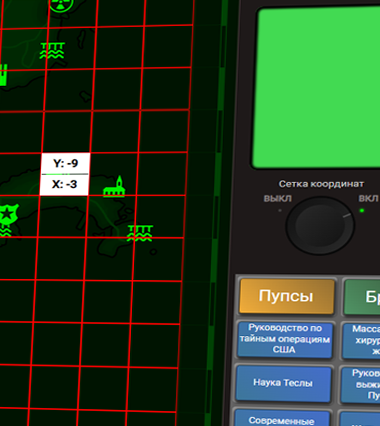Viewport: 380px width, 426px height.
Task: Click the X: -3 coordinate label
Action: 64,184
